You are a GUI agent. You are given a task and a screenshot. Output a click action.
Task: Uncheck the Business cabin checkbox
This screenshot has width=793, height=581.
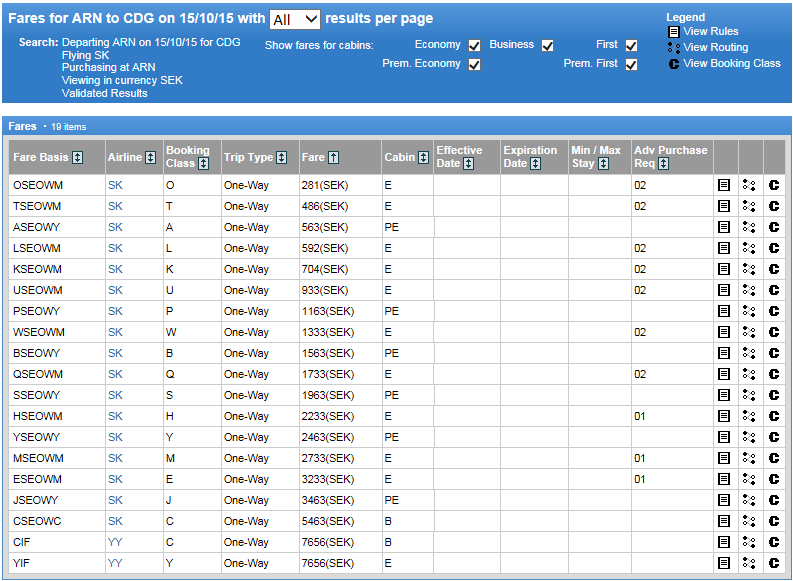click(547, 46)
